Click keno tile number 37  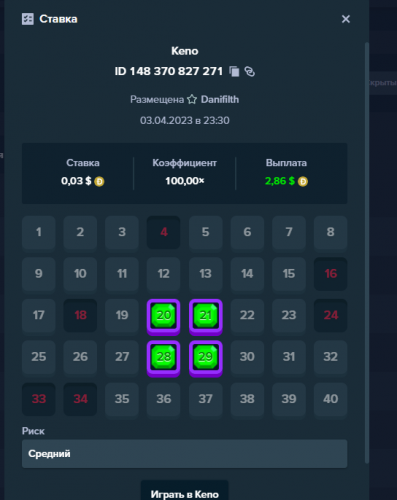[x=206, y=399]
